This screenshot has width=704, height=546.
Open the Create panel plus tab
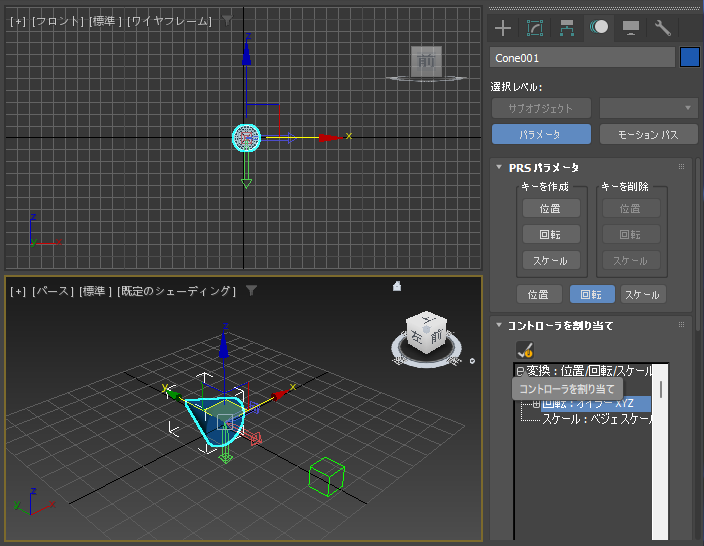tap(503, 28)
